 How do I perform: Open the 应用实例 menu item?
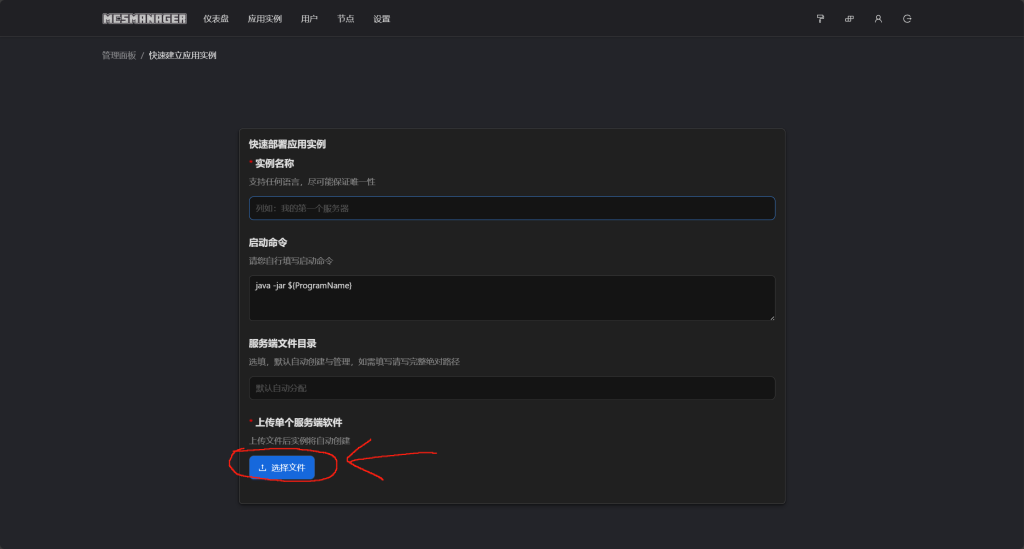[x=264, y=19]
